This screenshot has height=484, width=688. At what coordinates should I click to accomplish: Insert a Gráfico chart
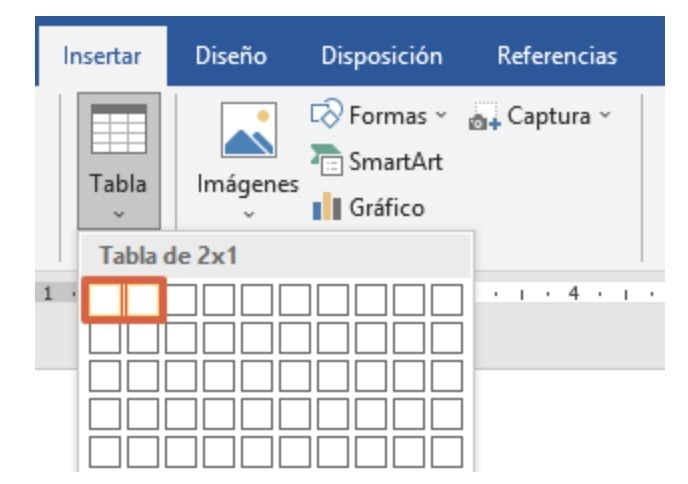370,208
